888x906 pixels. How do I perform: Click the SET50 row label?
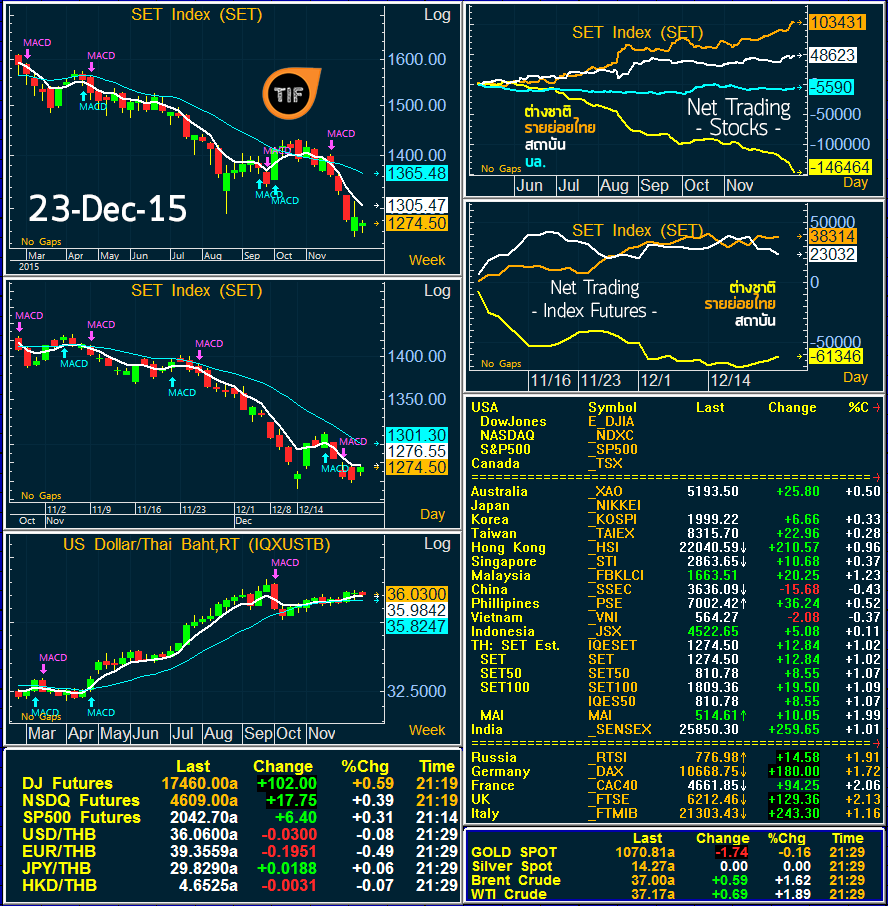coord(501,674)
